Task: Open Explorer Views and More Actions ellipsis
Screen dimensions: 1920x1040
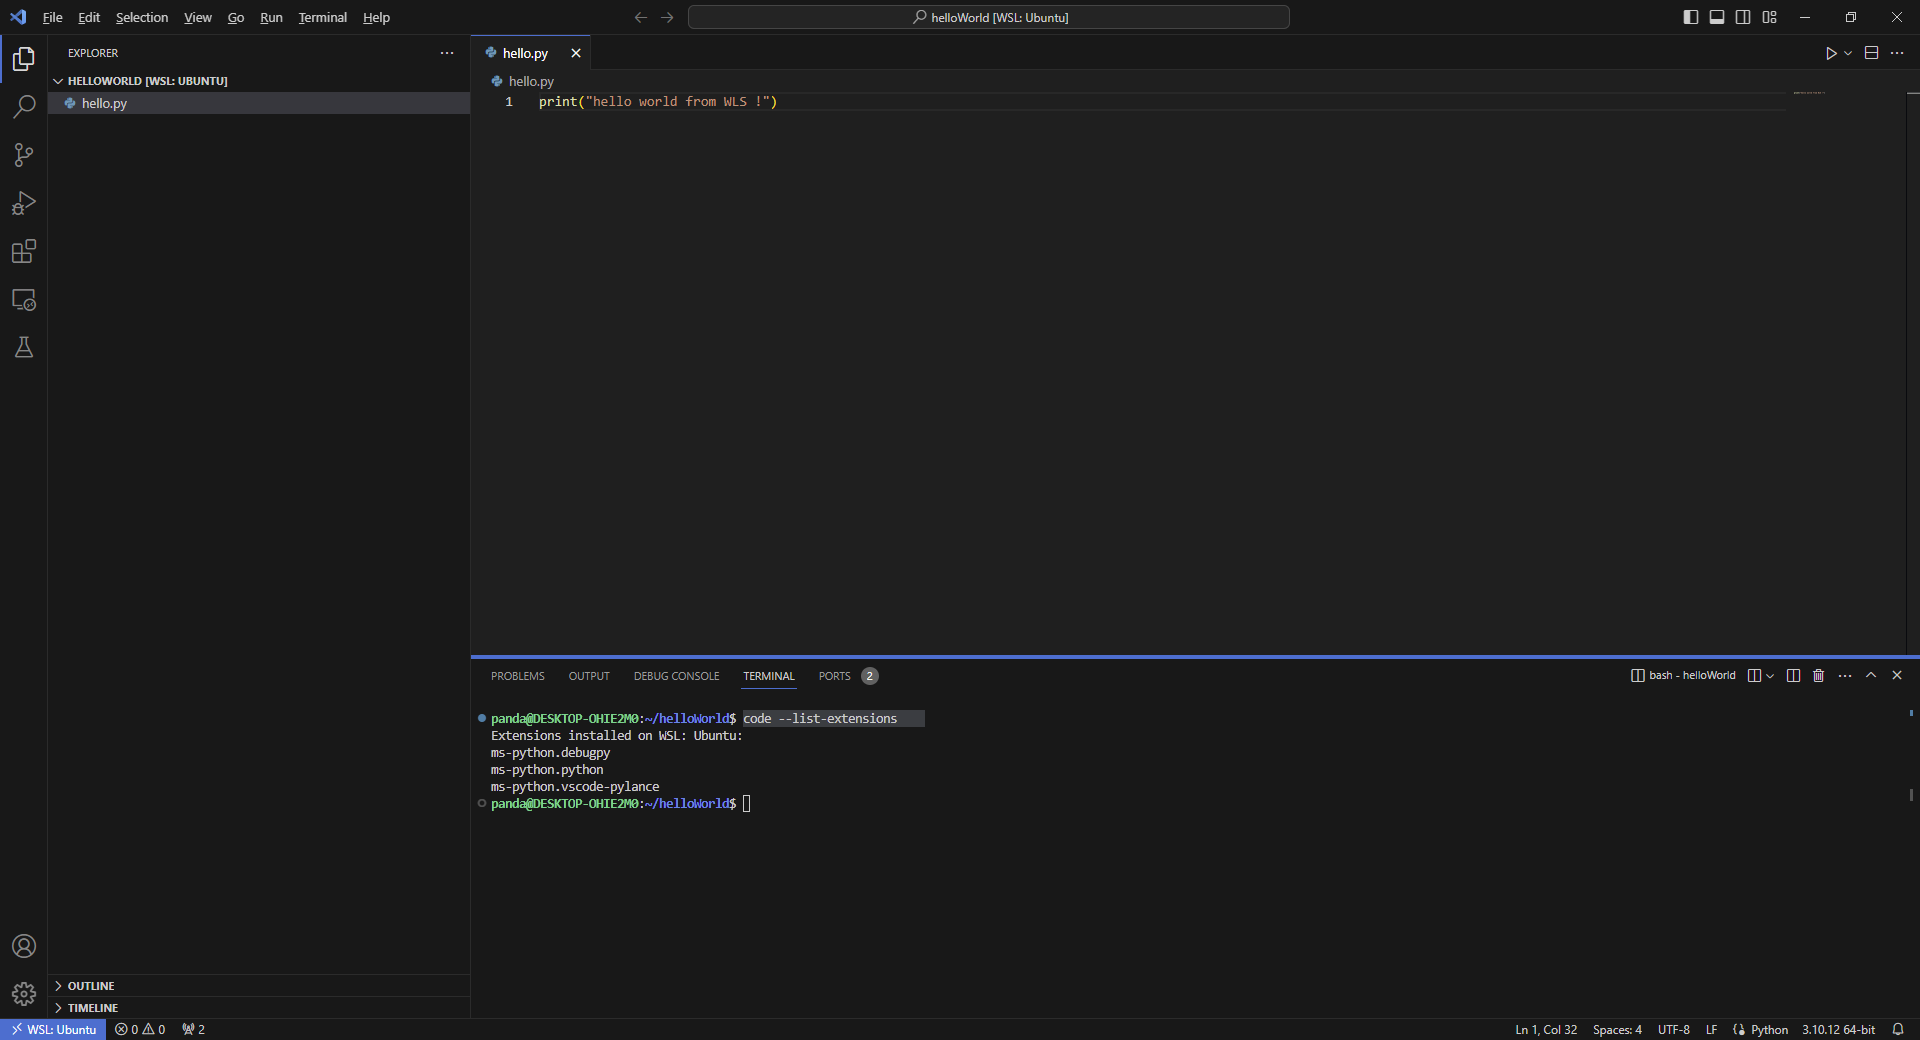Action: click(x=447, y=53)
